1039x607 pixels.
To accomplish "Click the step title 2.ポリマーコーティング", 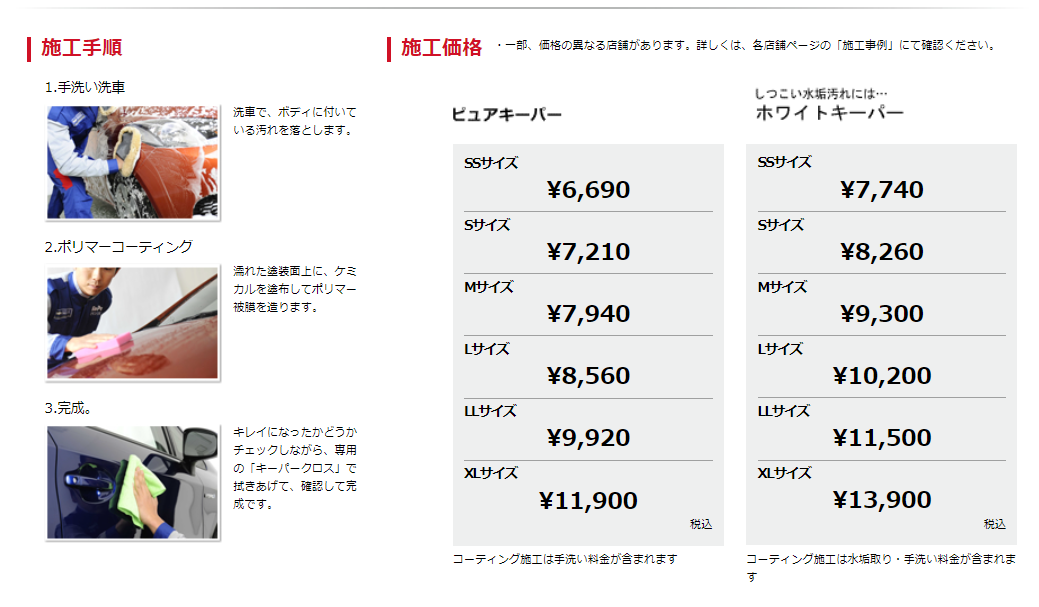I will (118, 247).
